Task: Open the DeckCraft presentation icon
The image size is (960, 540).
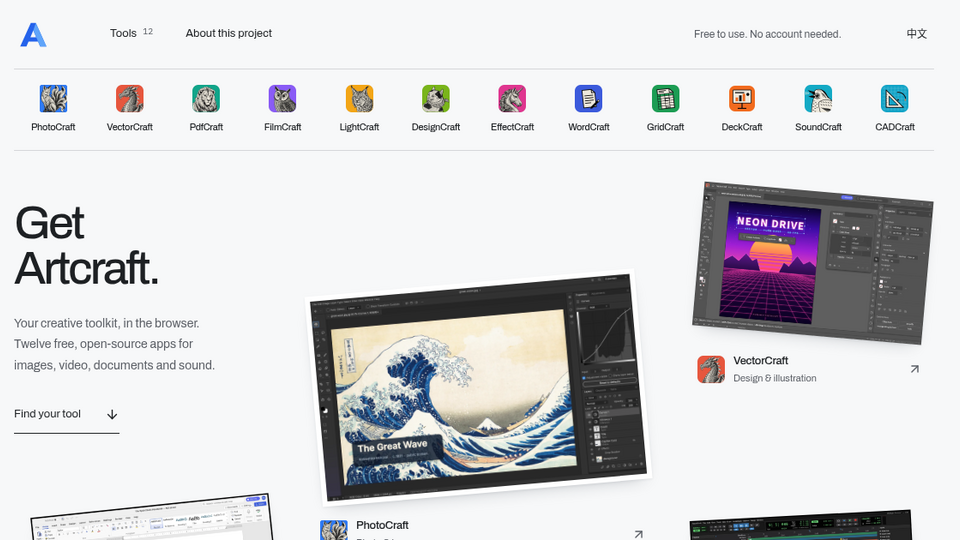Action: (742, 99)
